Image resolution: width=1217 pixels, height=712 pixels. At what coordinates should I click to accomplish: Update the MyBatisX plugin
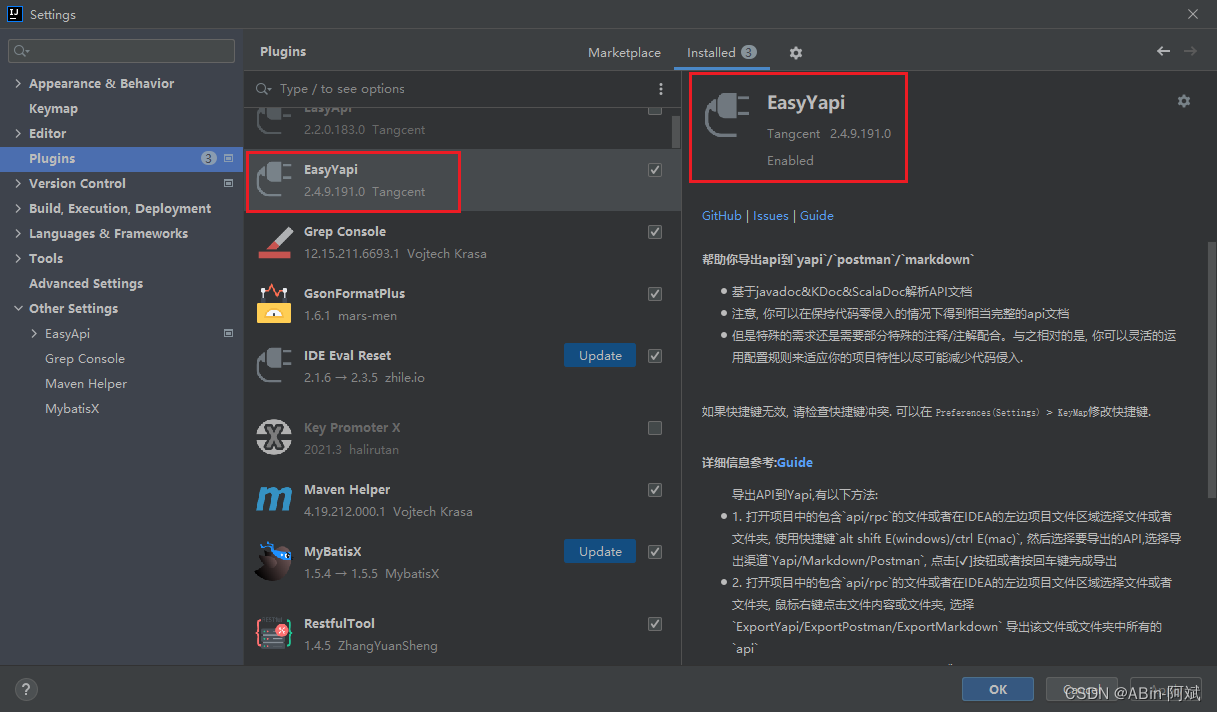click(x=600, y=551)
